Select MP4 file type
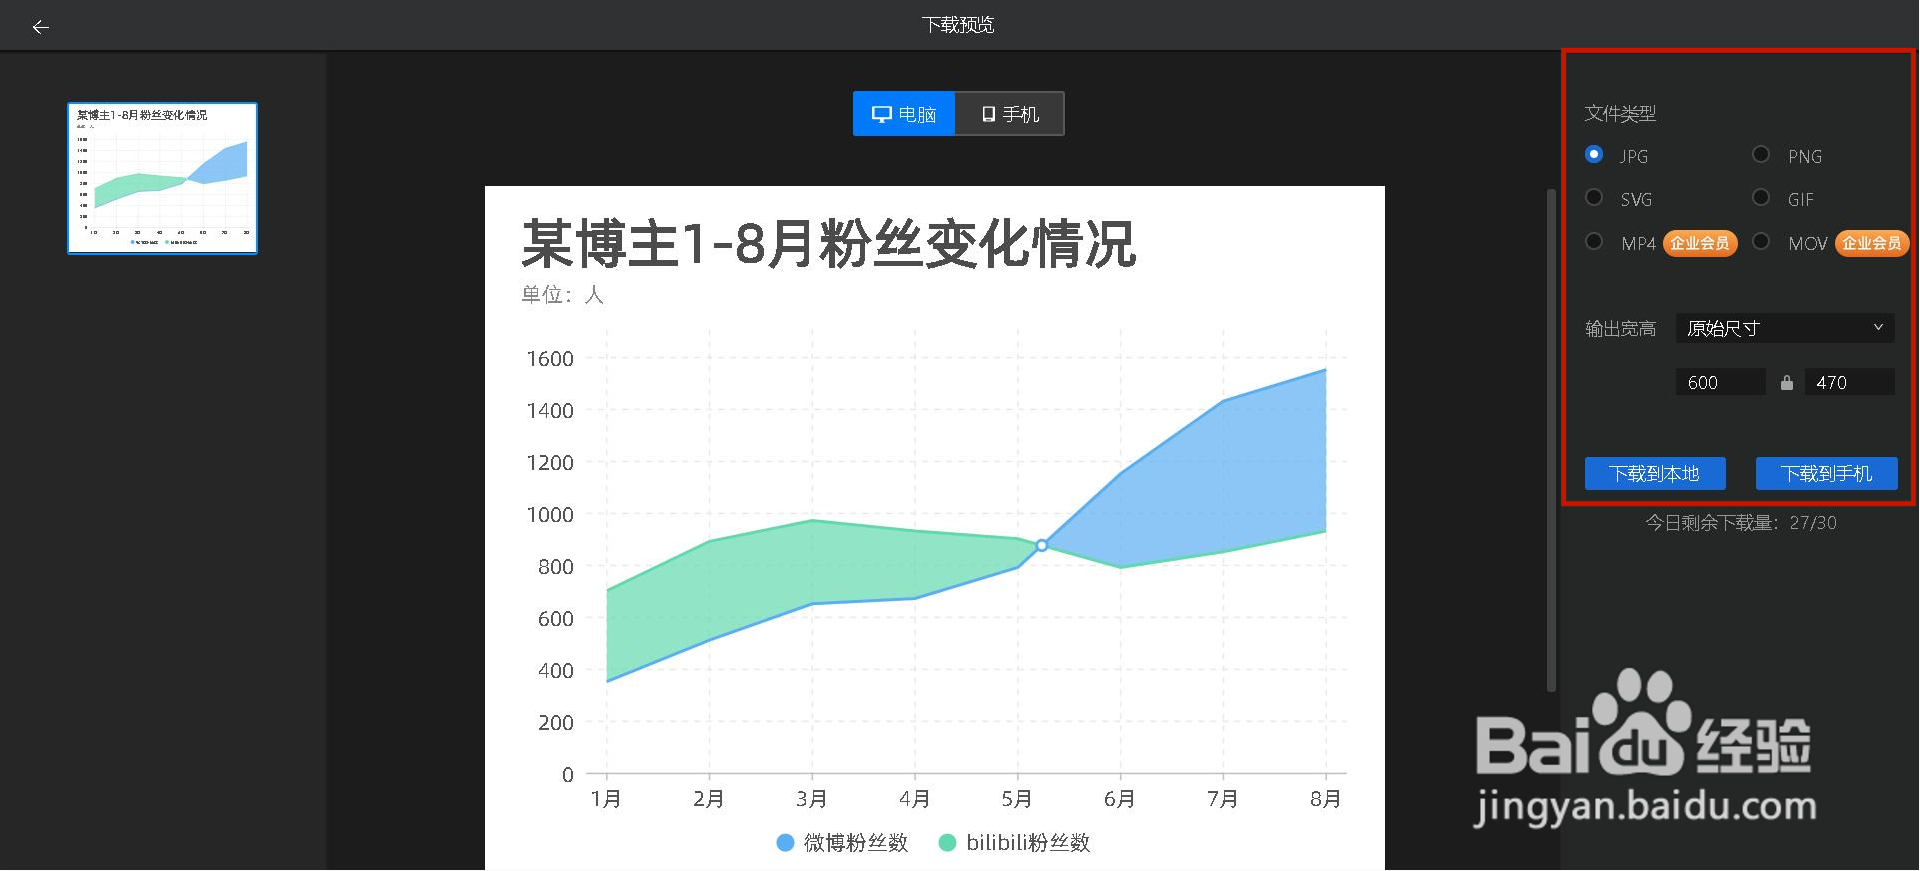 (1594, 241)
